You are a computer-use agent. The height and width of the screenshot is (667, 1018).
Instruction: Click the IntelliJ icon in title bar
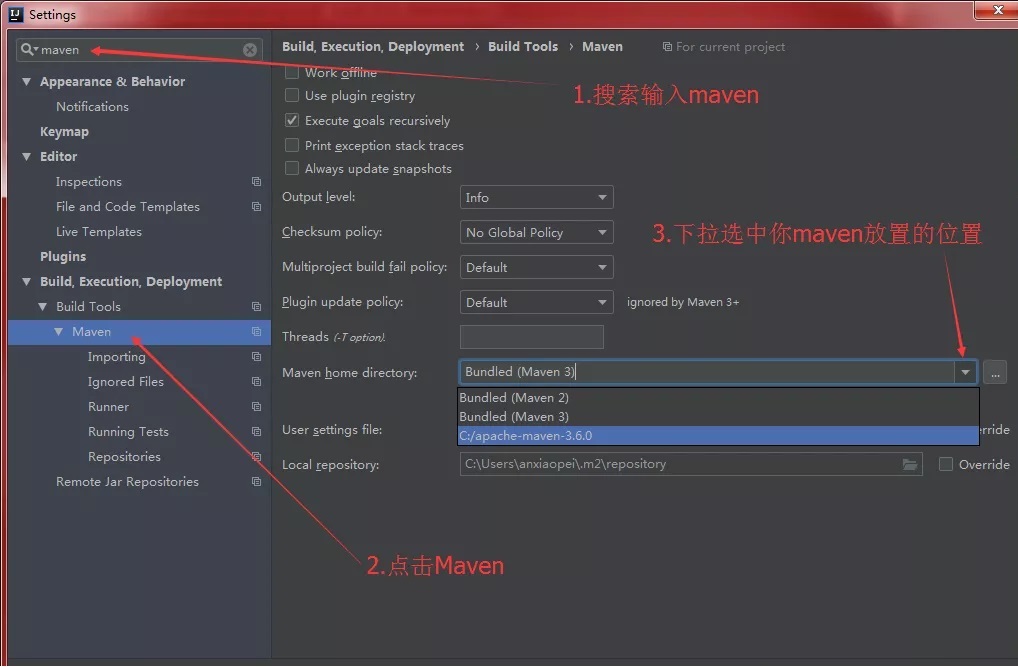pyautogui.click(x=16, y=14)
